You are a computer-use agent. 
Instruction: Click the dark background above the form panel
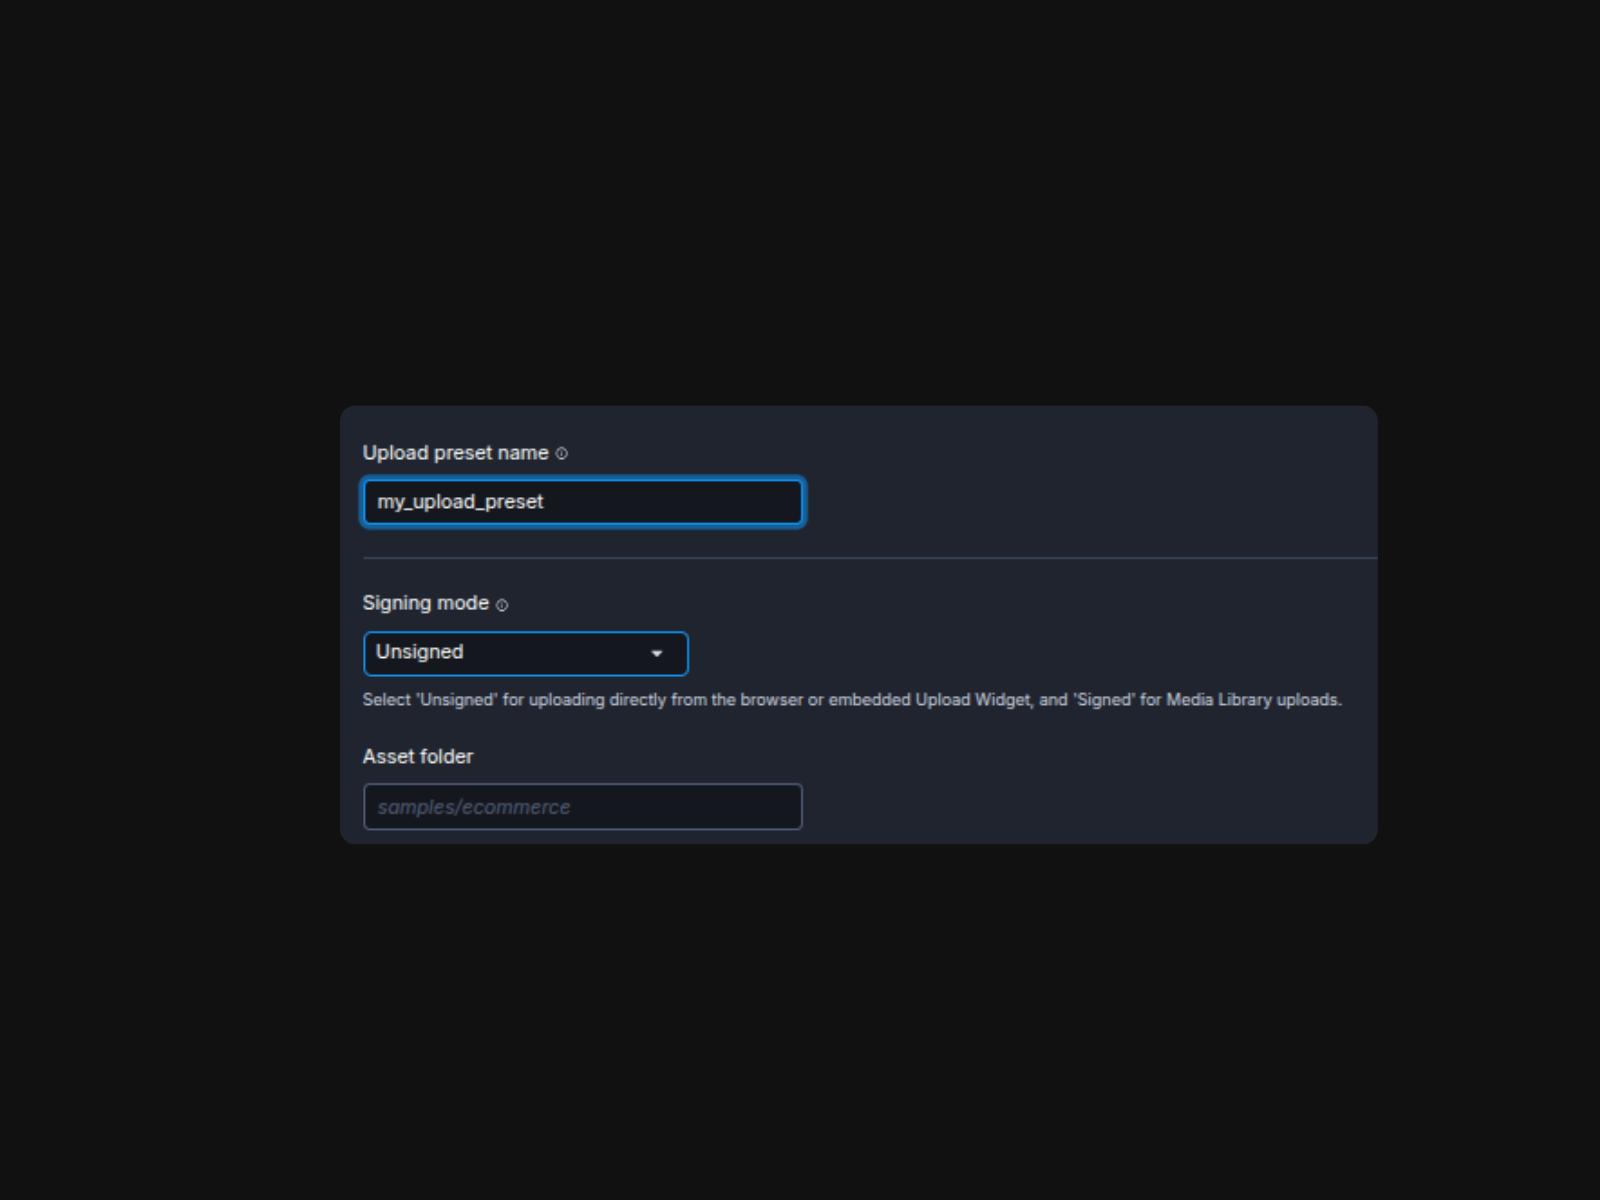[x=800, y=200]
